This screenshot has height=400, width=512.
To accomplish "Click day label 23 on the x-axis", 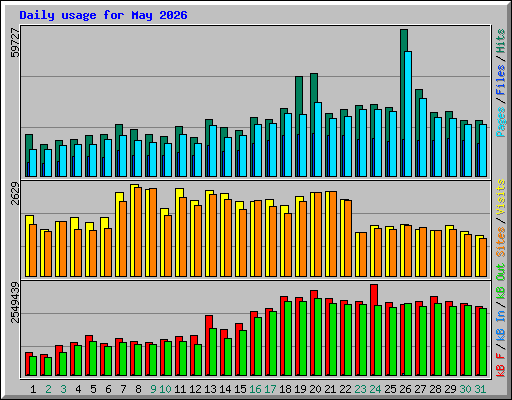I will pyautogui.click(x=360, y=389).
